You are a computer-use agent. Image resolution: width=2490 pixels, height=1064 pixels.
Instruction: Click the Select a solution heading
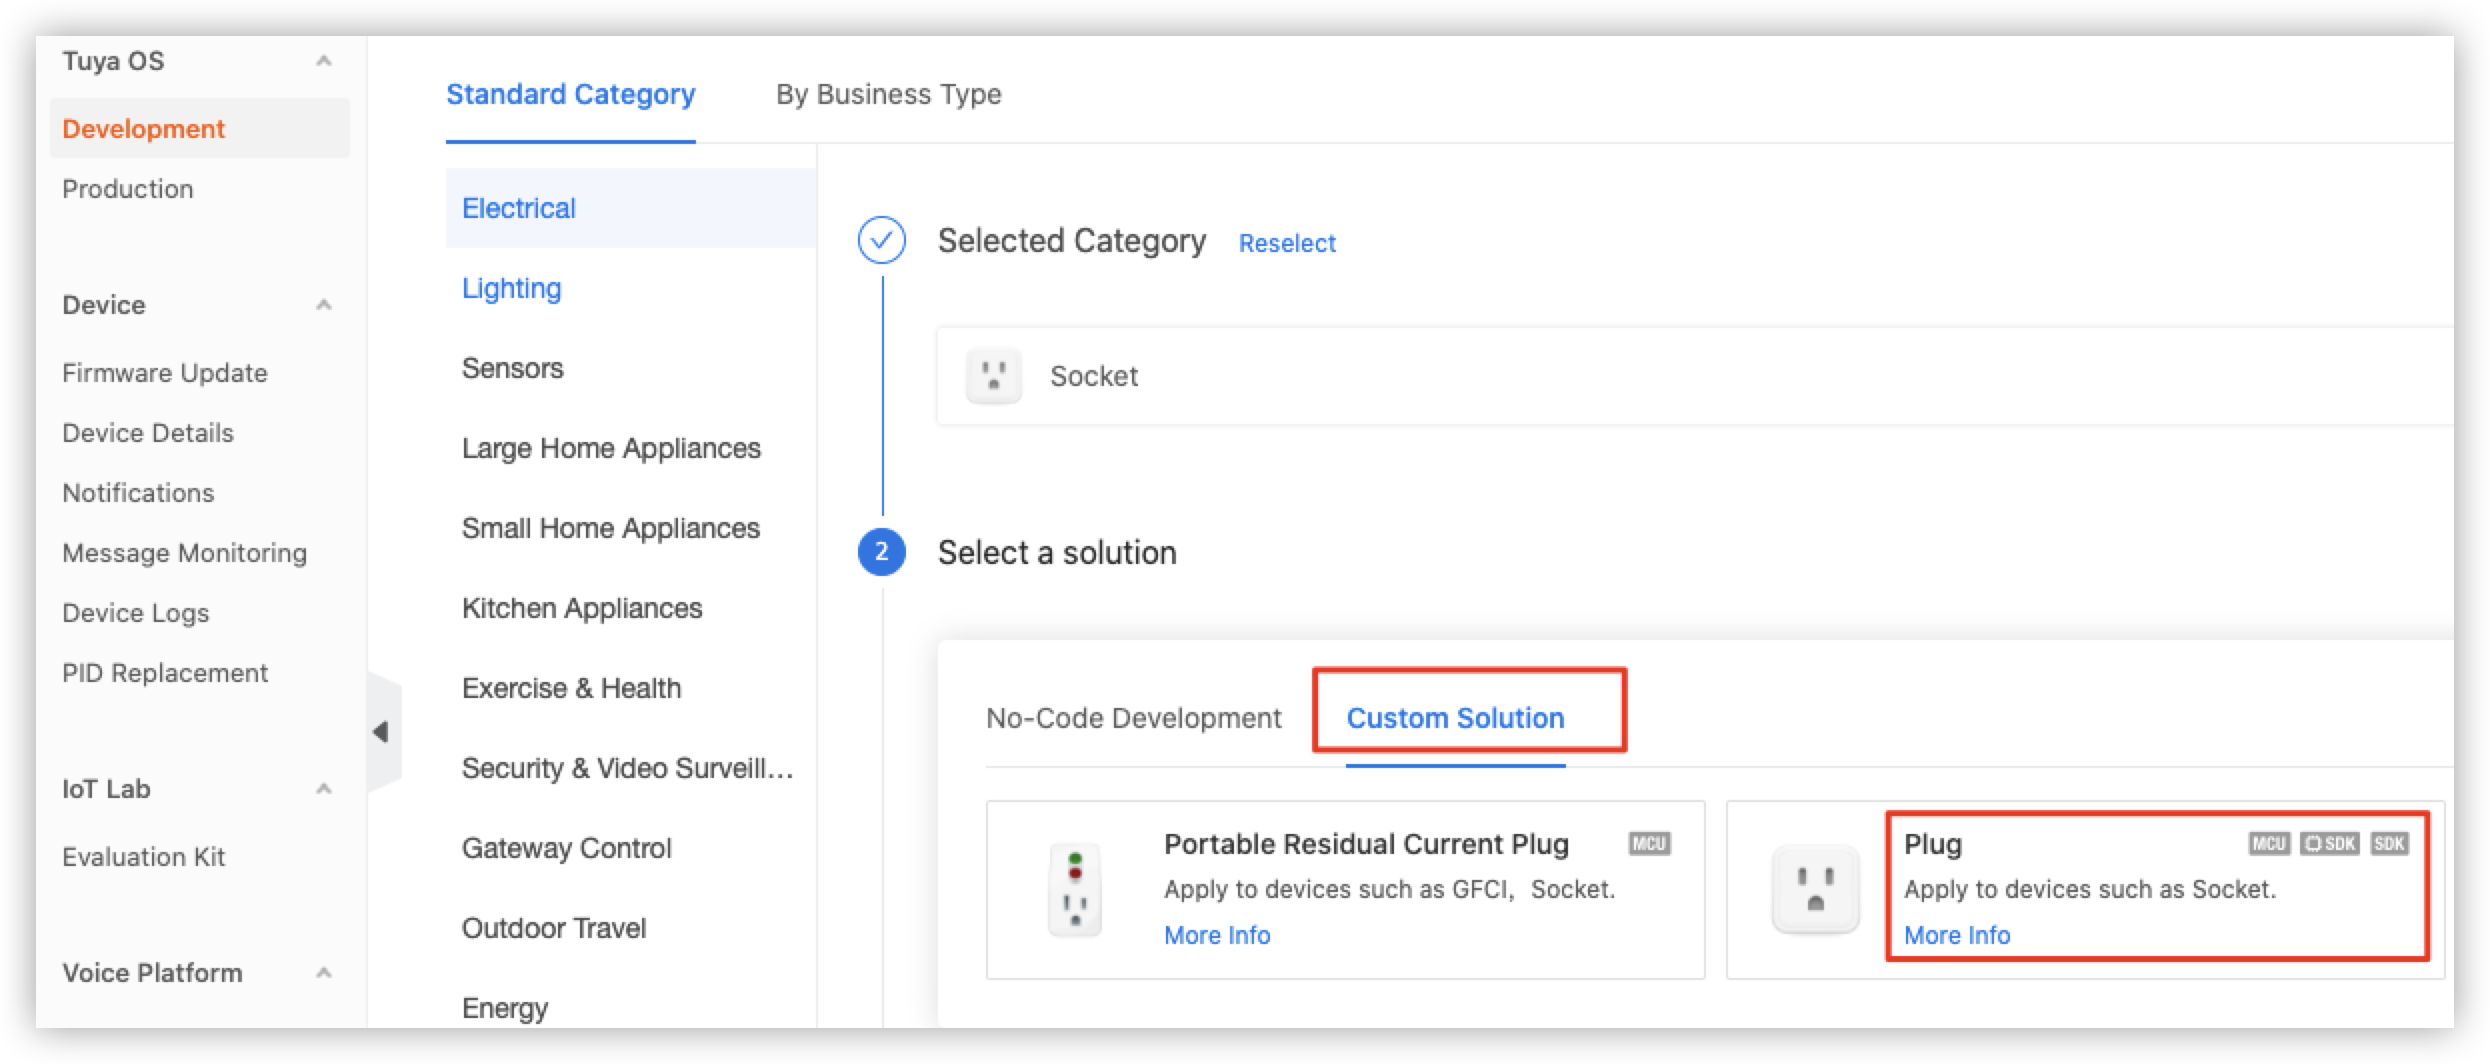tap(1057, 552)
